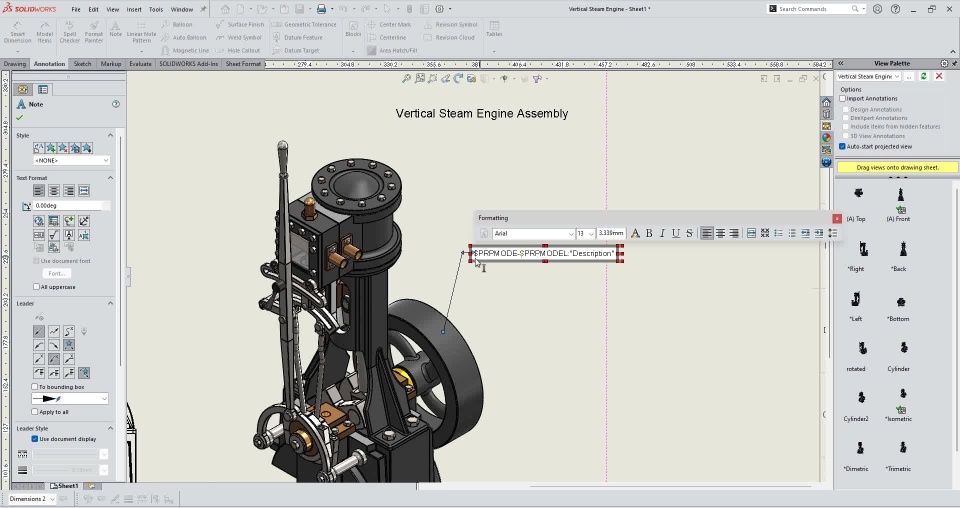This screenshot has width=960, height=508.
Task: Enable the Import Annotations checkbox
Action: pos(843,99)
